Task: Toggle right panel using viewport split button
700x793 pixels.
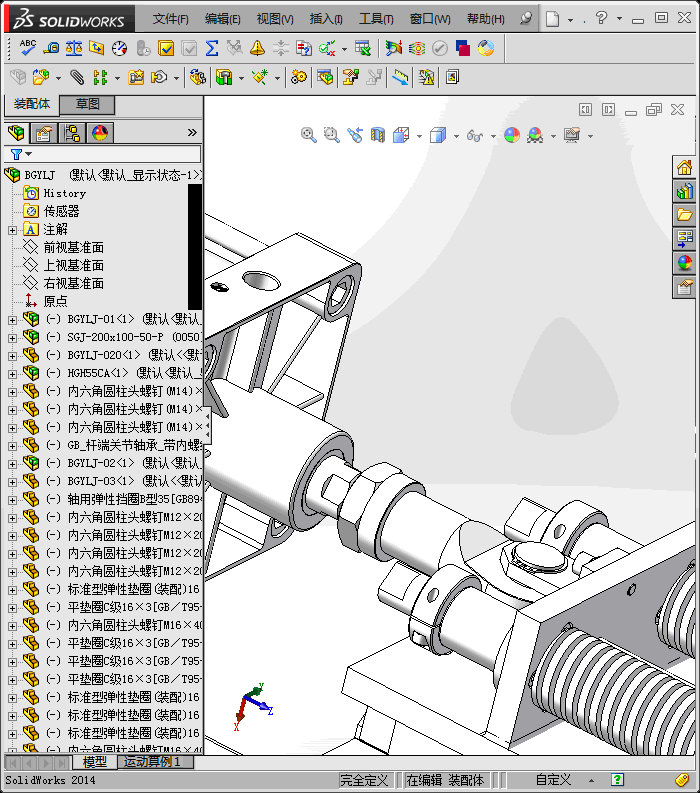Action: coord(608,110)
